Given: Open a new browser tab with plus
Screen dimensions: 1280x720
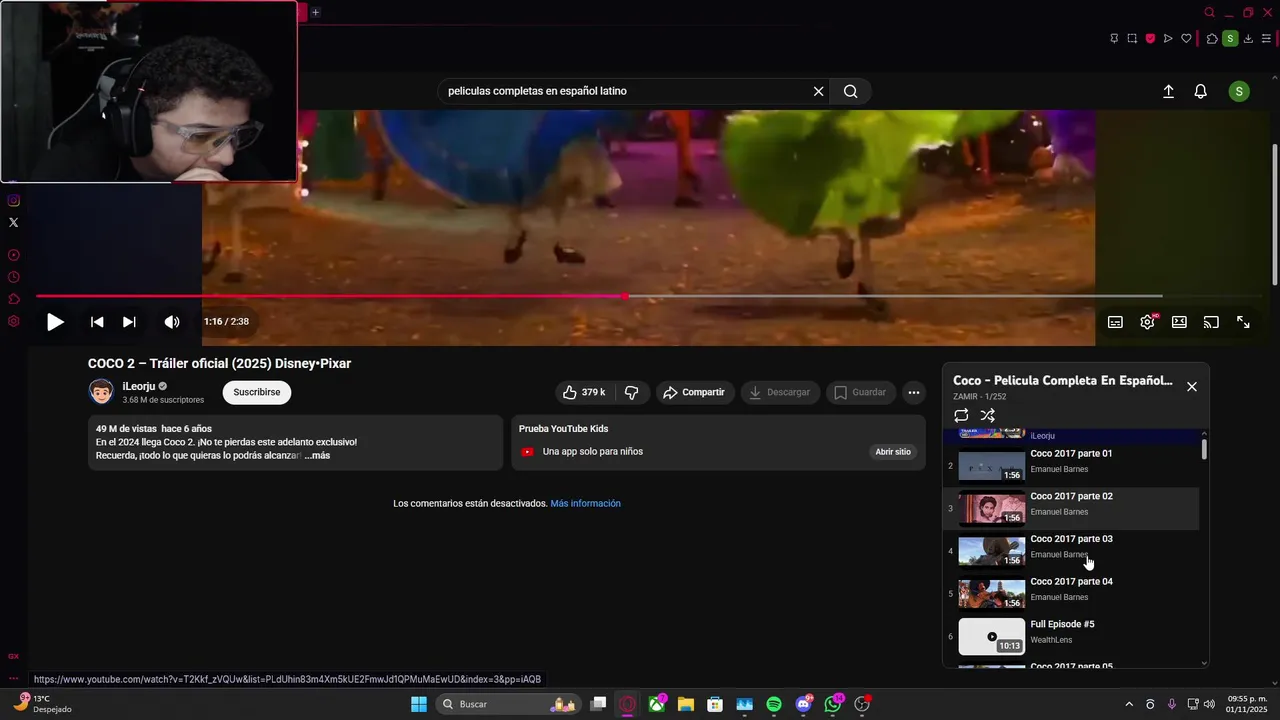Looking at the screenshot, I should (x=315, y=12).
